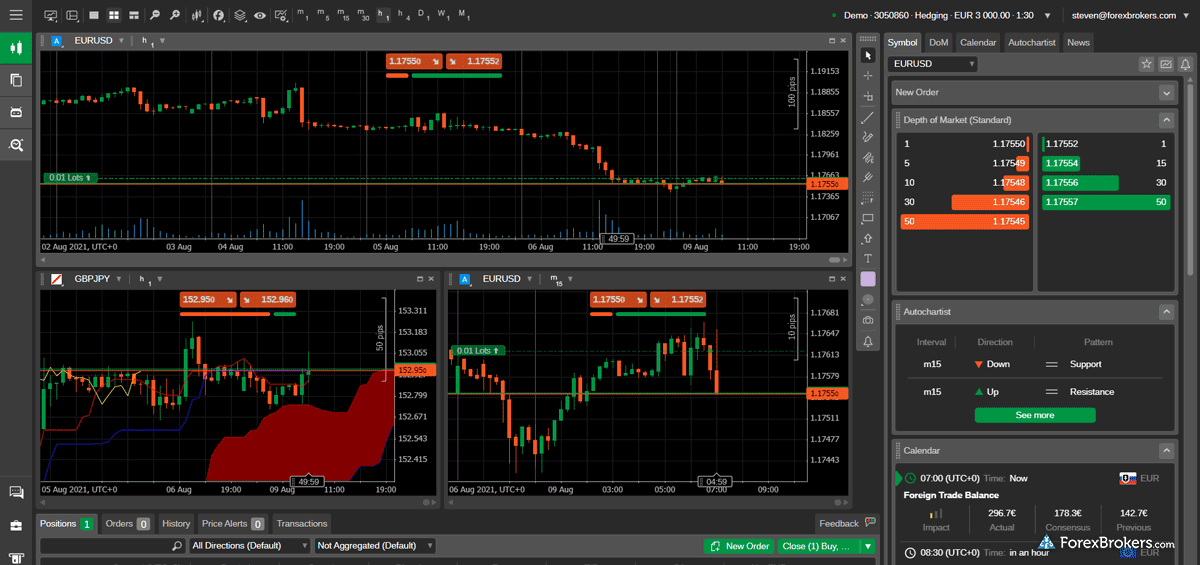Screen dimensions: 1200x565
Task: Add EURUSD to favorites with star icon
Action: (x=1147, y=64)
